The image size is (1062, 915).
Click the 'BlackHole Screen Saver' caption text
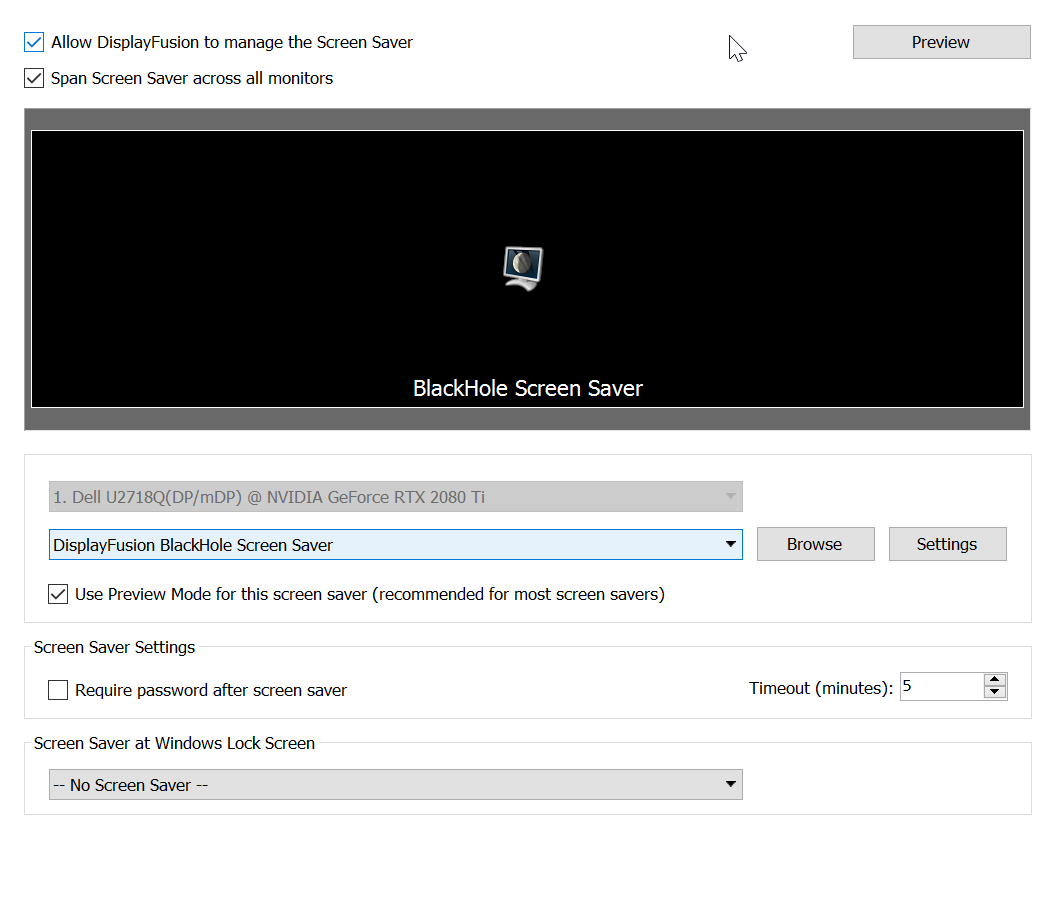528,388
